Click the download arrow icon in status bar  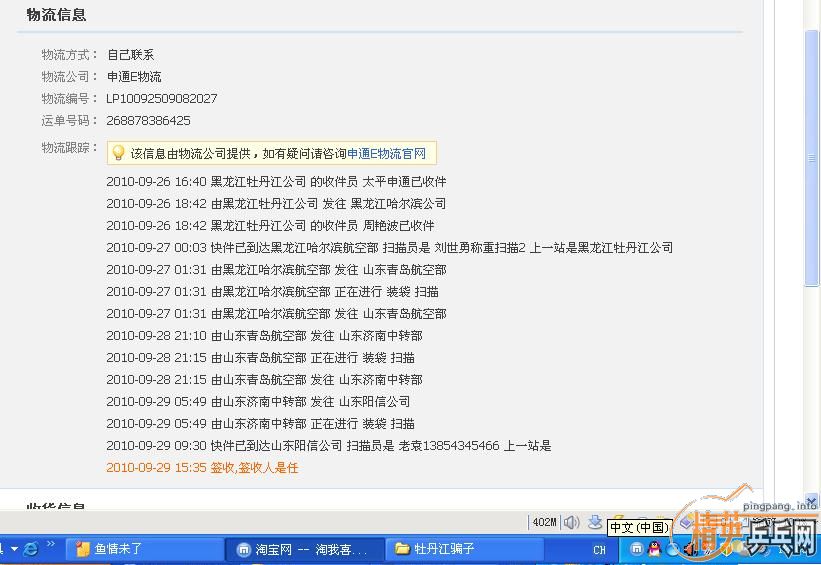coord(595,522)
